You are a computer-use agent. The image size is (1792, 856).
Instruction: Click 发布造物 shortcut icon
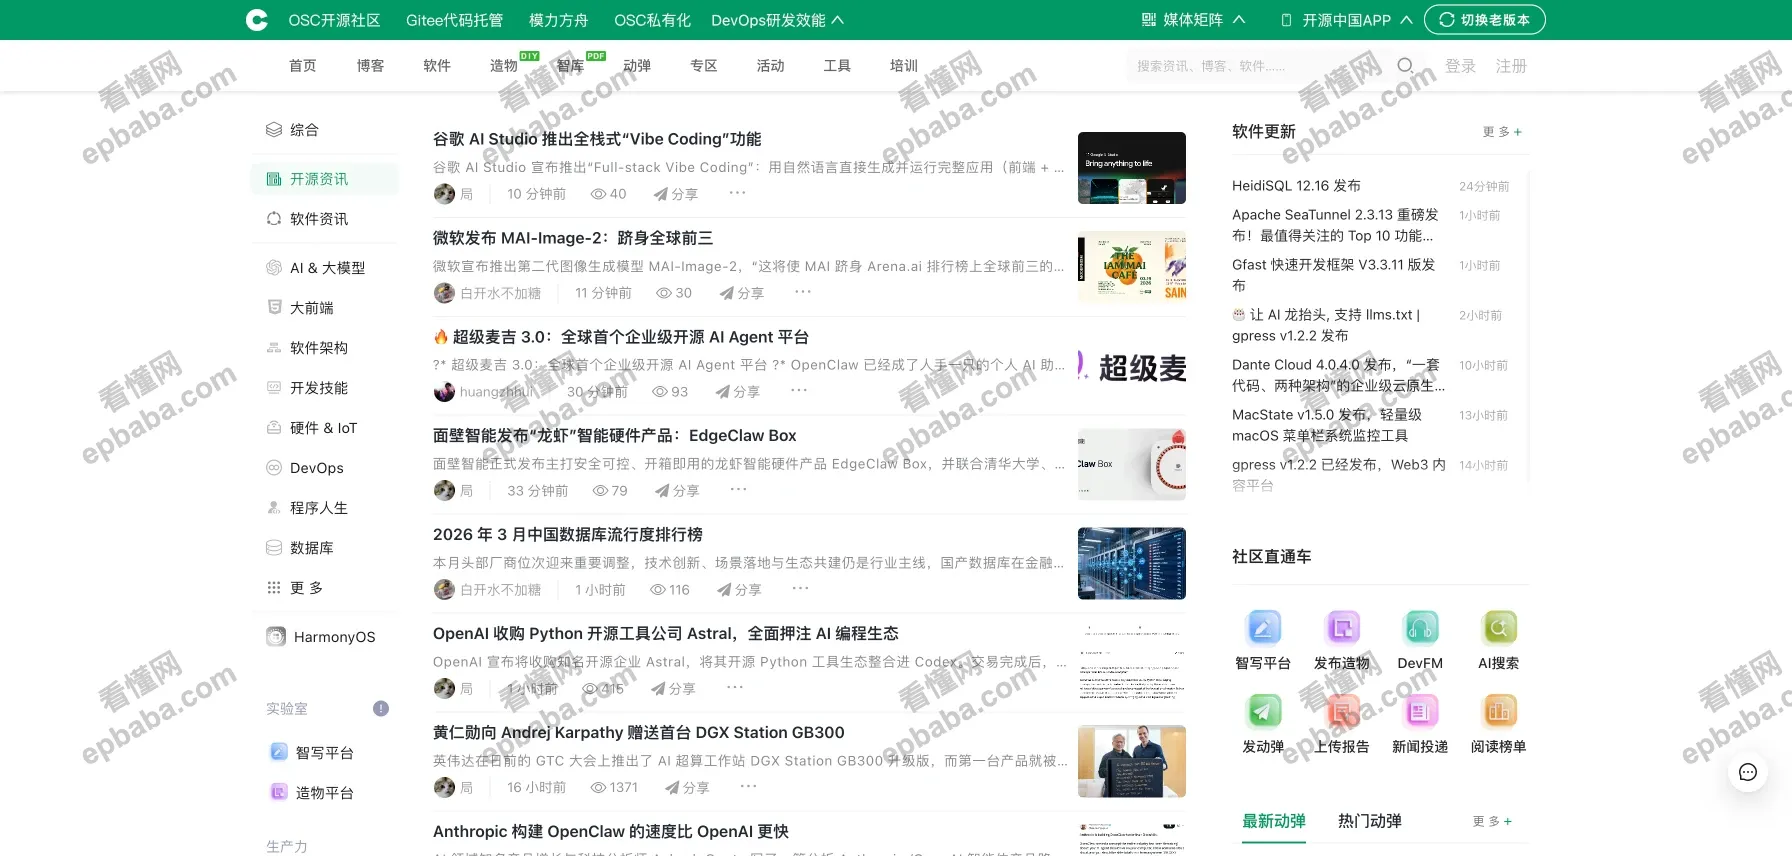1342,628
